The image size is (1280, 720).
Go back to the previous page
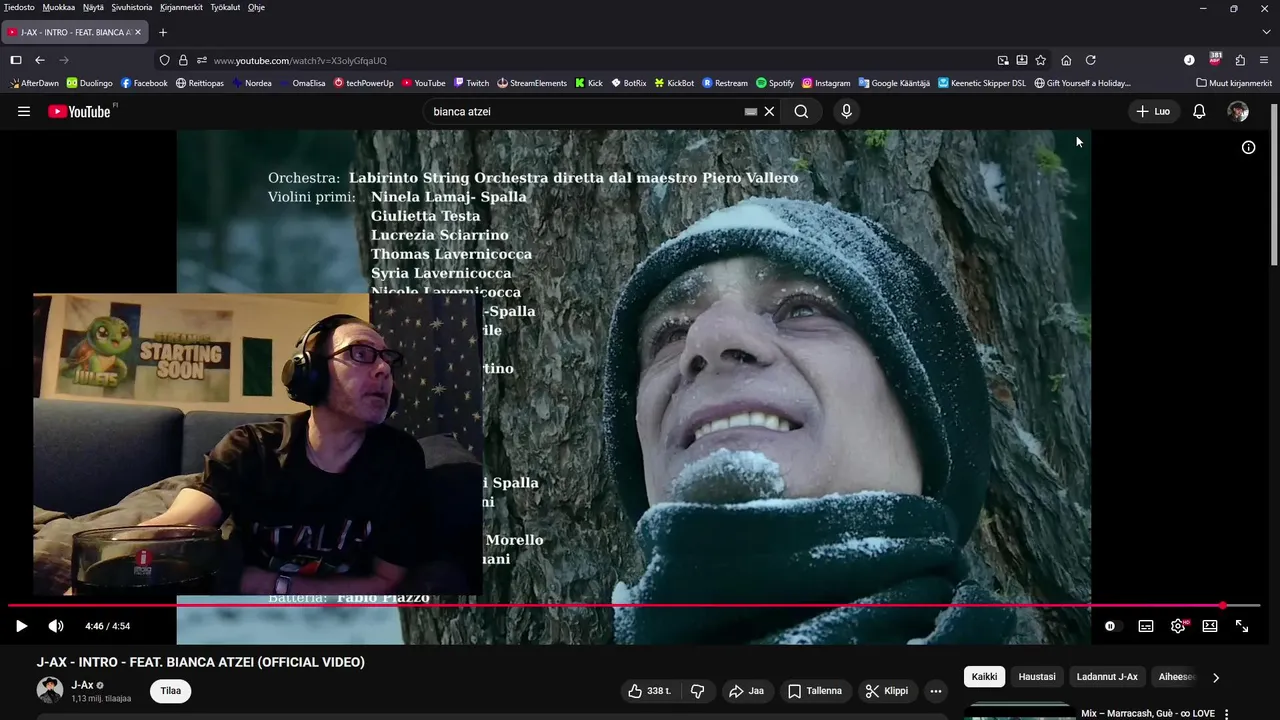click(40, 60)
